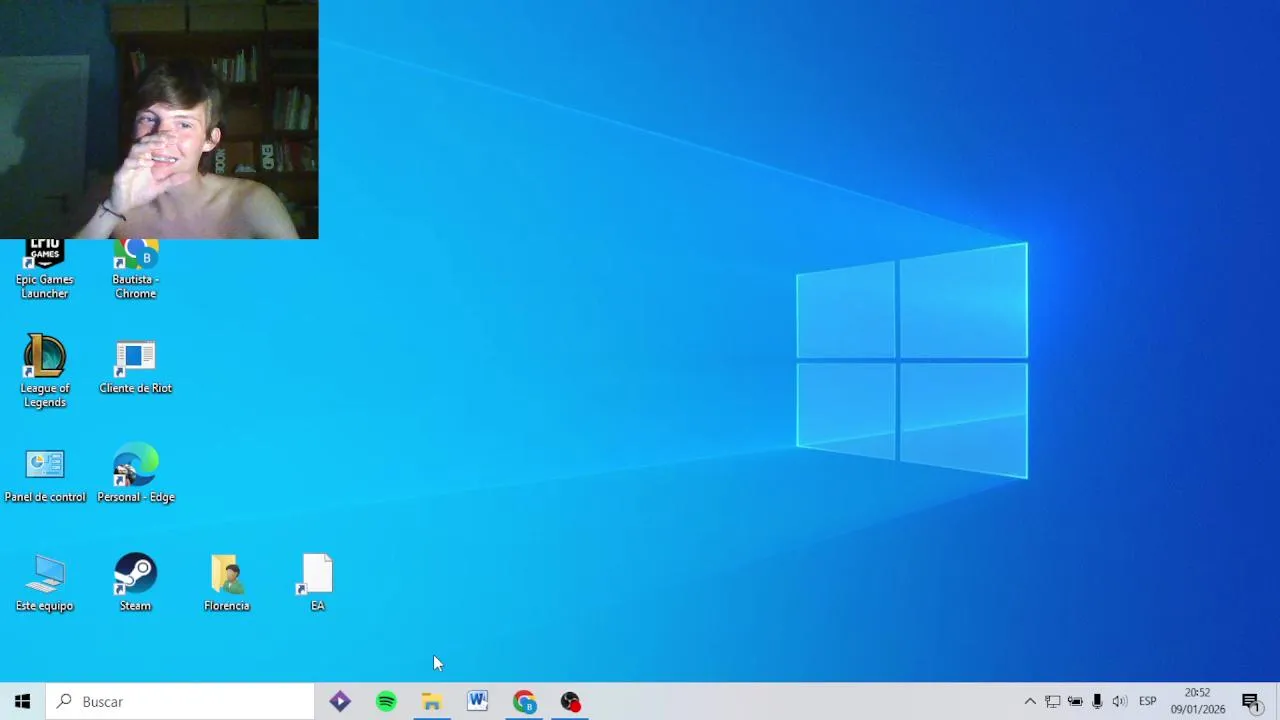Screen dimensions: 1280x720
Task: Select the Este equipo desktop icon
Action: pyautogui.click(x=44, y=583)
